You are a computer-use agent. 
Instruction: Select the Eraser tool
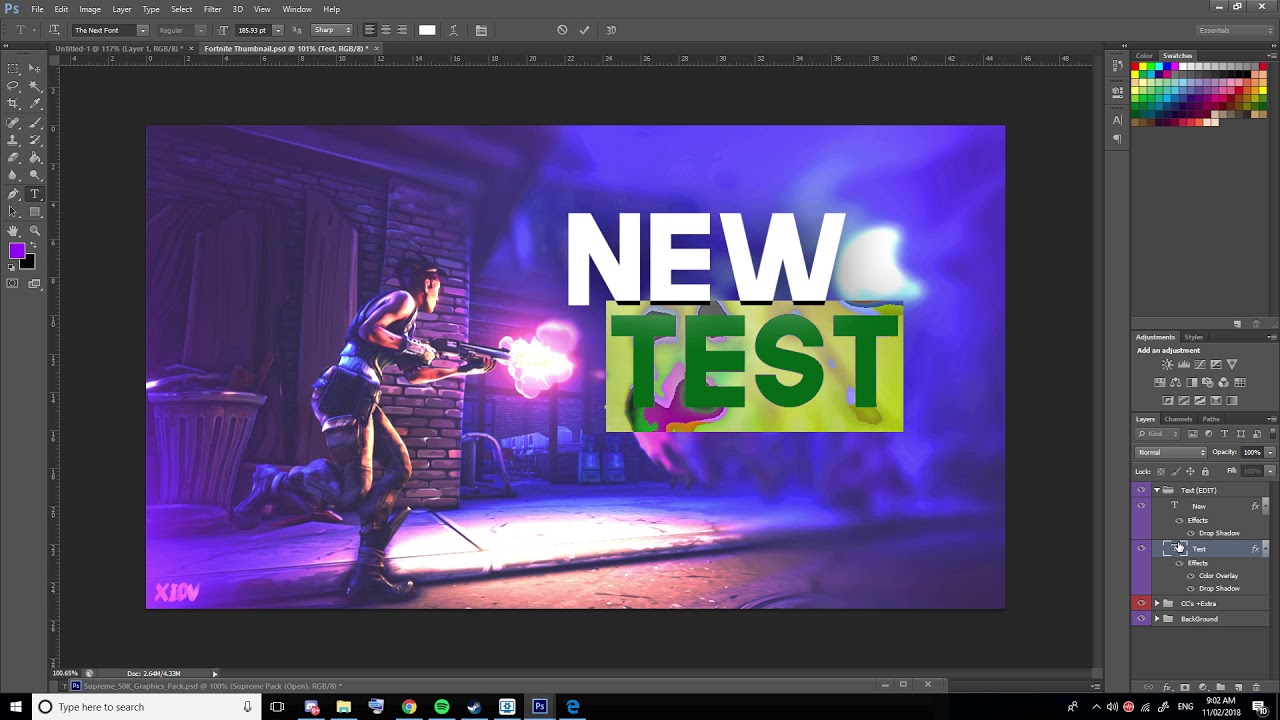click(13, 158)
